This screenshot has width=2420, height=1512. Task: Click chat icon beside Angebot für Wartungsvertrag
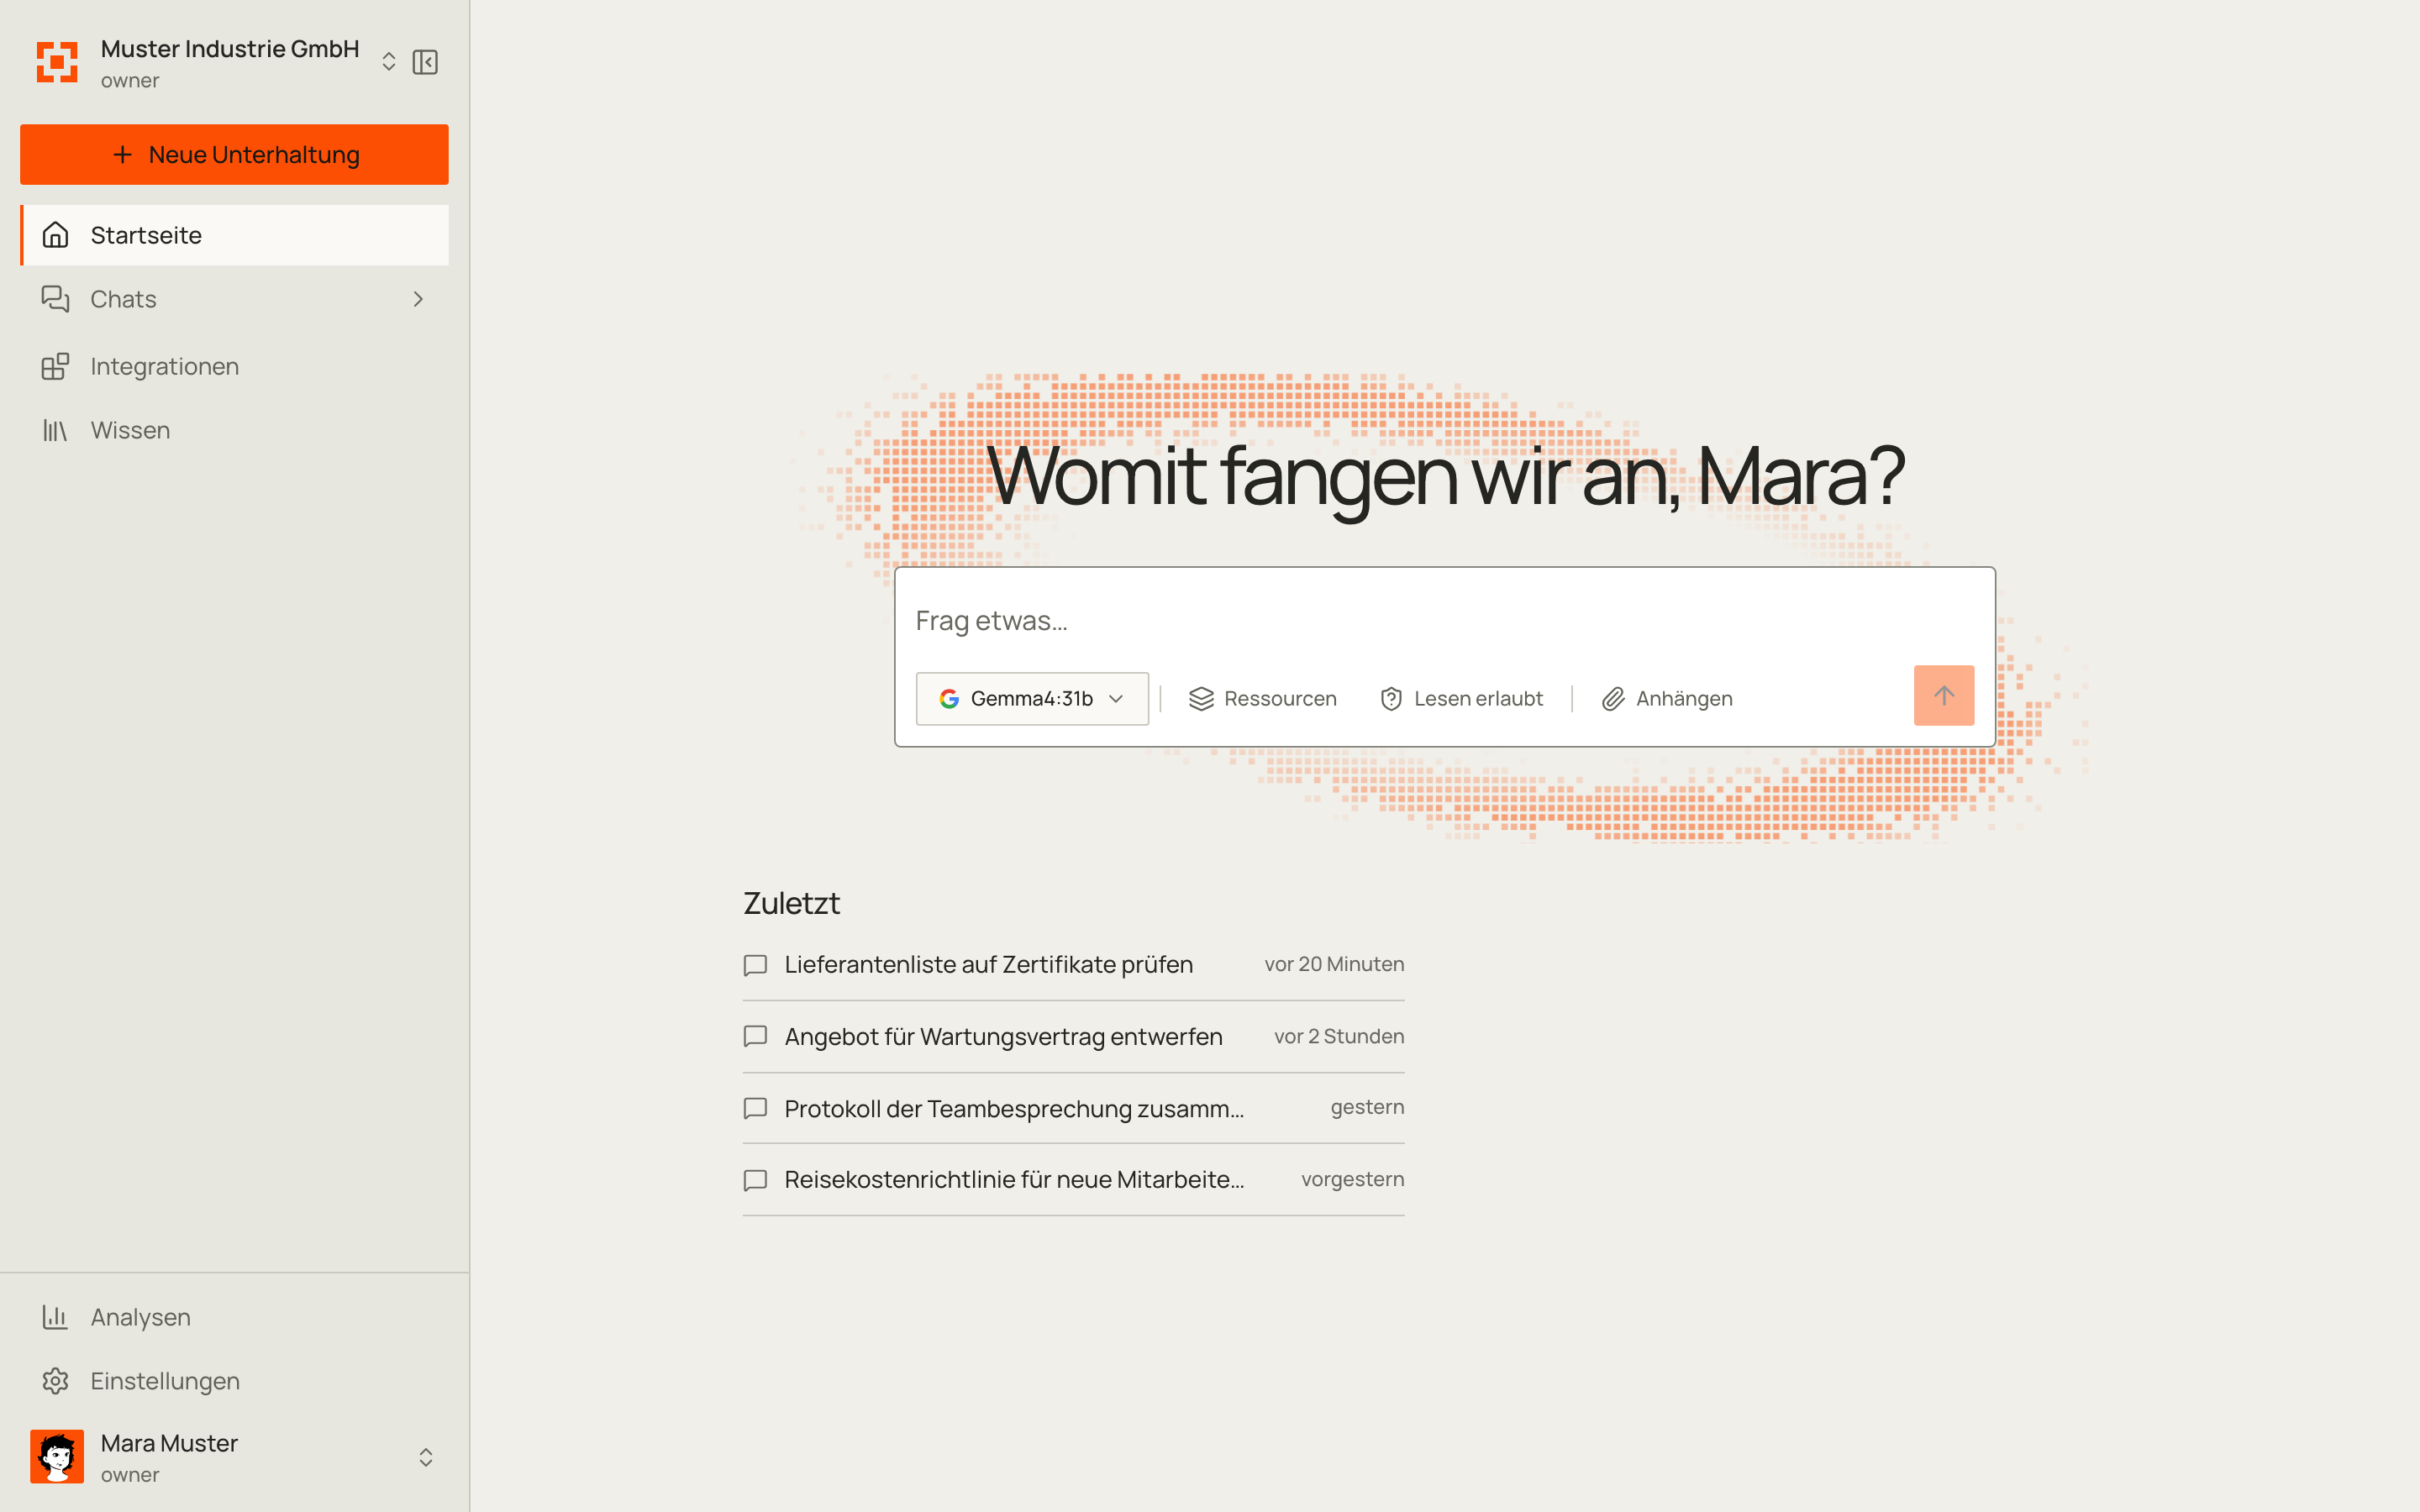756,1036
